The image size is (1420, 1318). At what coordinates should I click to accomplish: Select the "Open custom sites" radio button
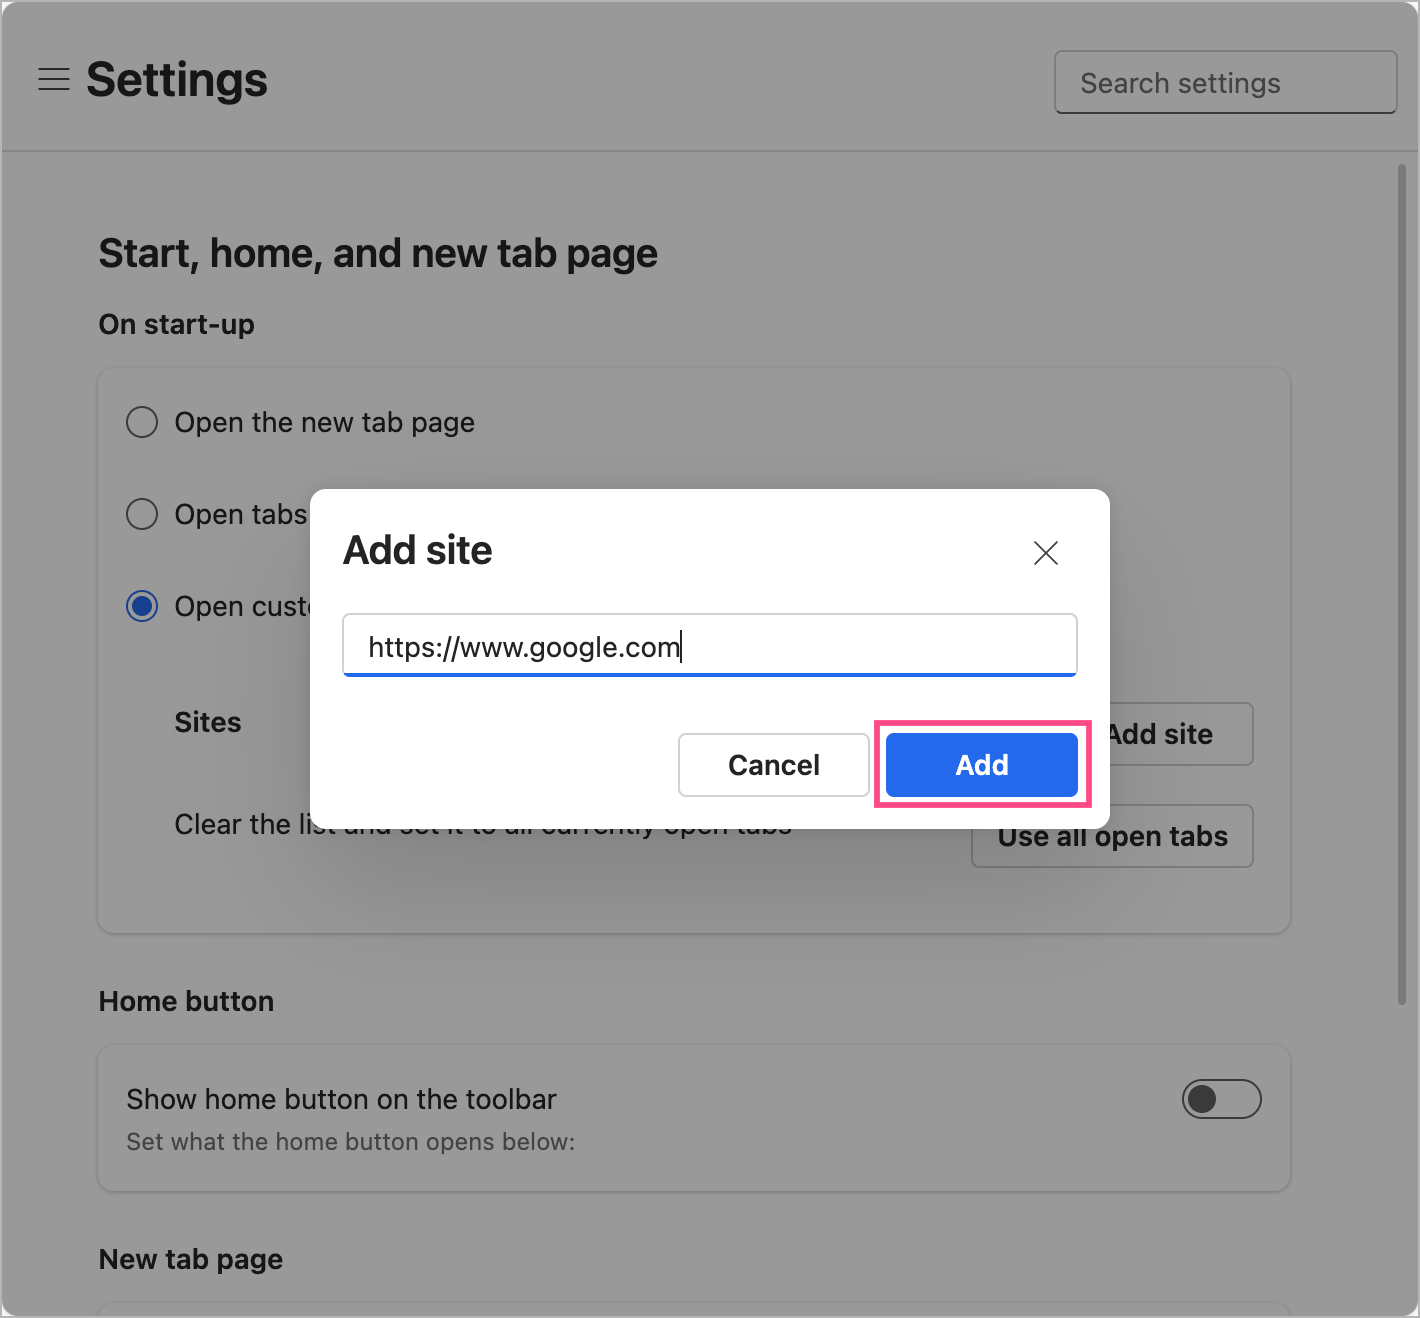pos(142,606)
